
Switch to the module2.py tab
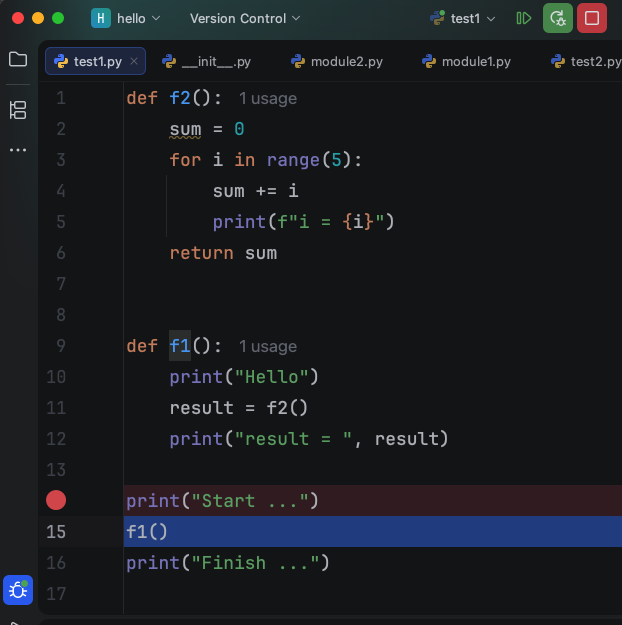click(x=336, y=62)
